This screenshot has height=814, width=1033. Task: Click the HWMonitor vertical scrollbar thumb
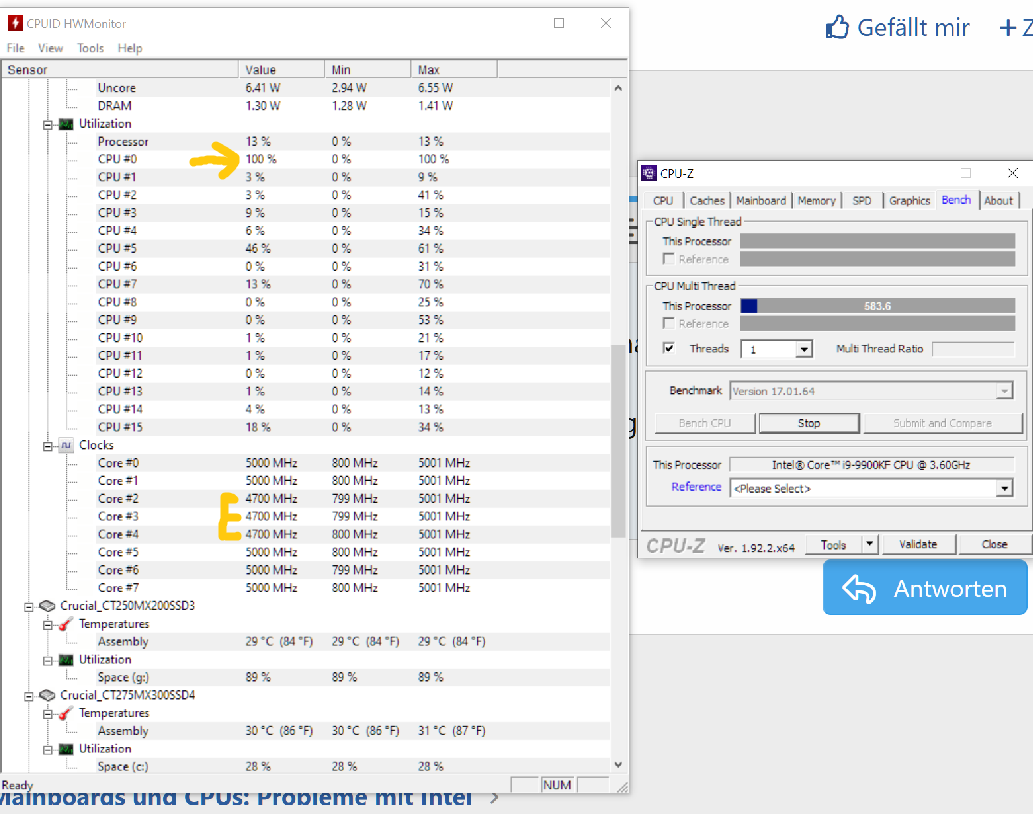pos(618,441)
